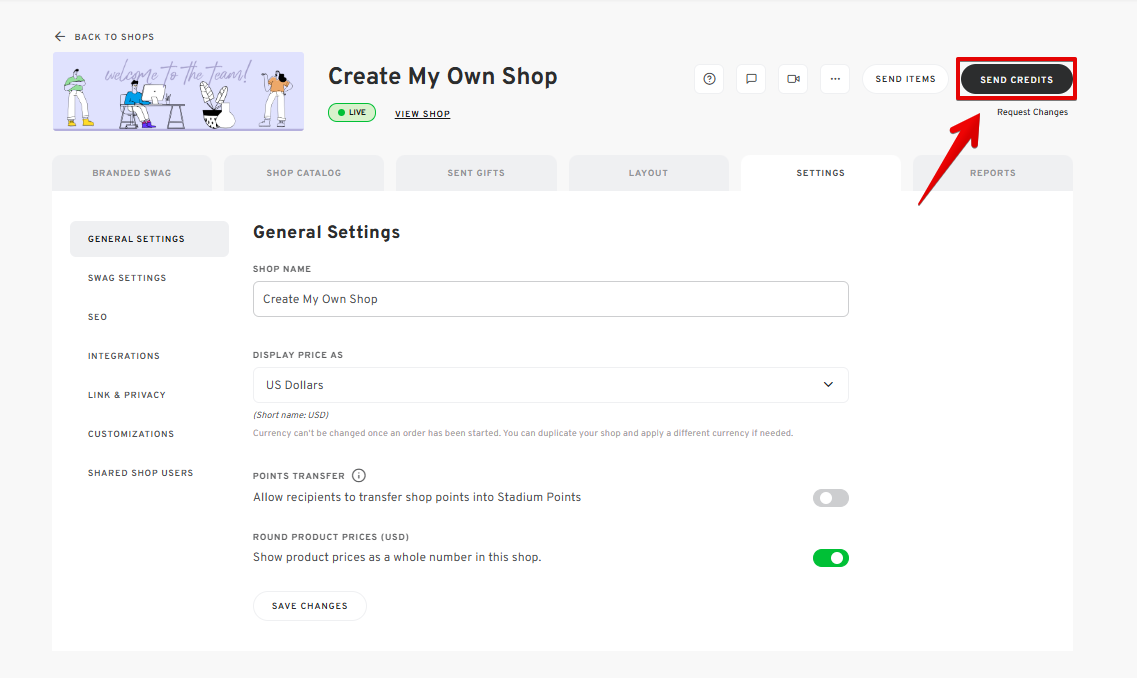Image resolution: width=1137 pixels, height=678 pixels.
Task: Disable the Round Product Prices toggle
Action: pos(830,558)
